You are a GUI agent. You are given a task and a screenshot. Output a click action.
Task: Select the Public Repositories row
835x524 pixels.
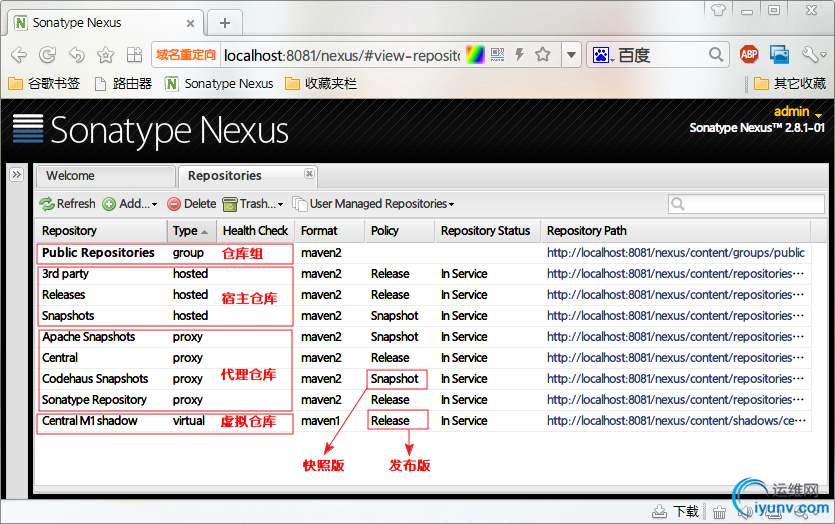pos(423,253)
